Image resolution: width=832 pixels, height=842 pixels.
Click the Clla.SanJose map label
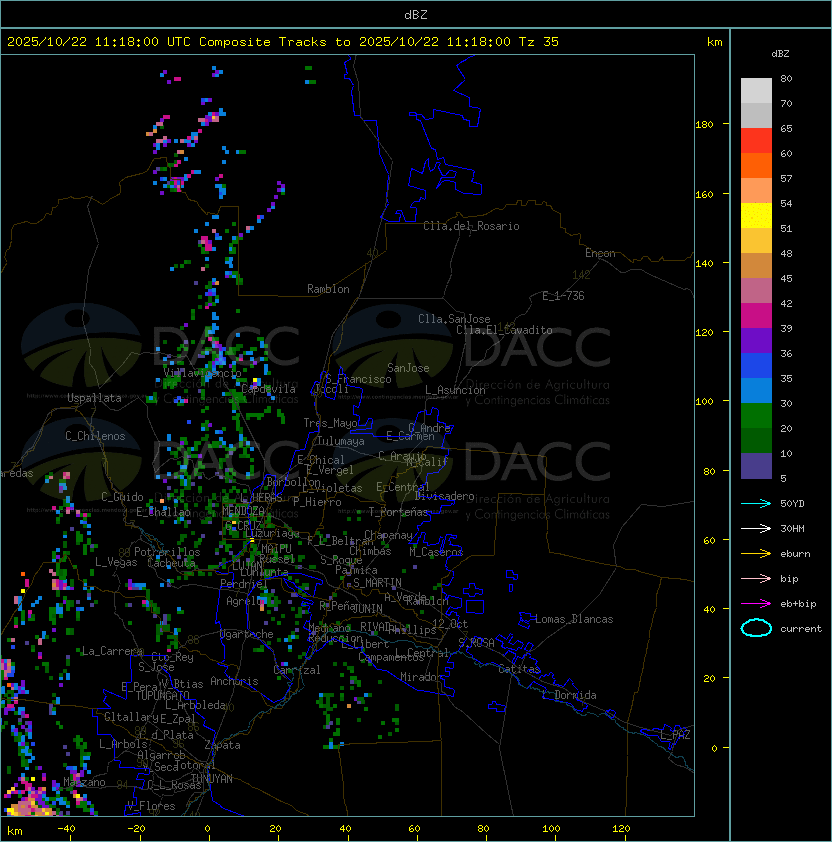pos(454,319)
